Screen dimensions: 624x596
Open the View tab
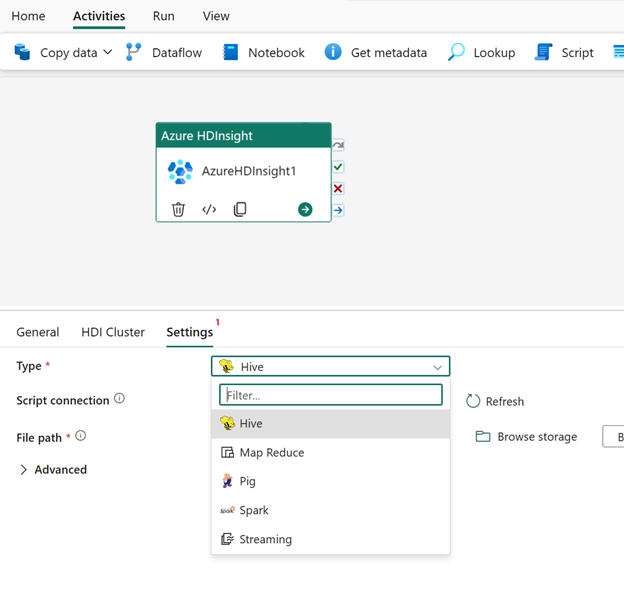[x=216, y=16]
